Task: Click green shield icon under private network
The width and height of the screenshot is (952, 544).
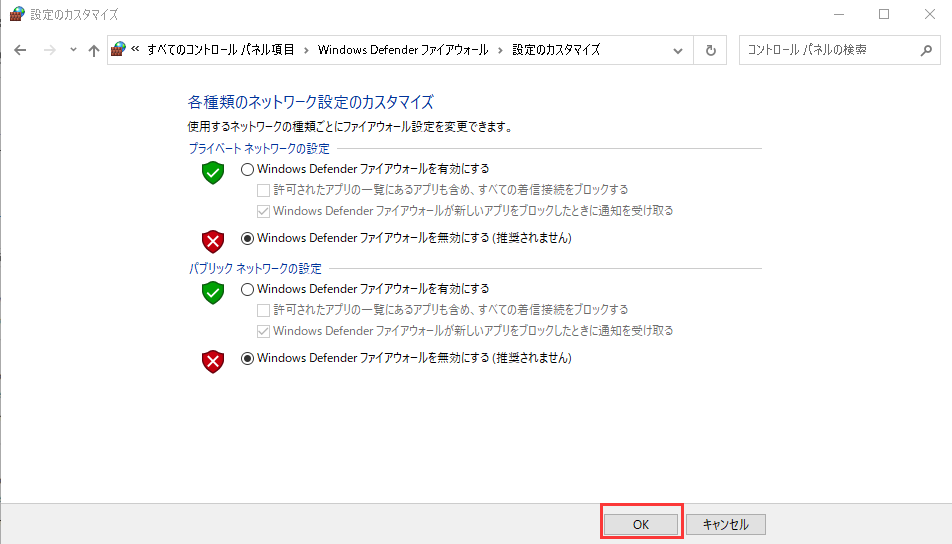Action: click(212, 173)
